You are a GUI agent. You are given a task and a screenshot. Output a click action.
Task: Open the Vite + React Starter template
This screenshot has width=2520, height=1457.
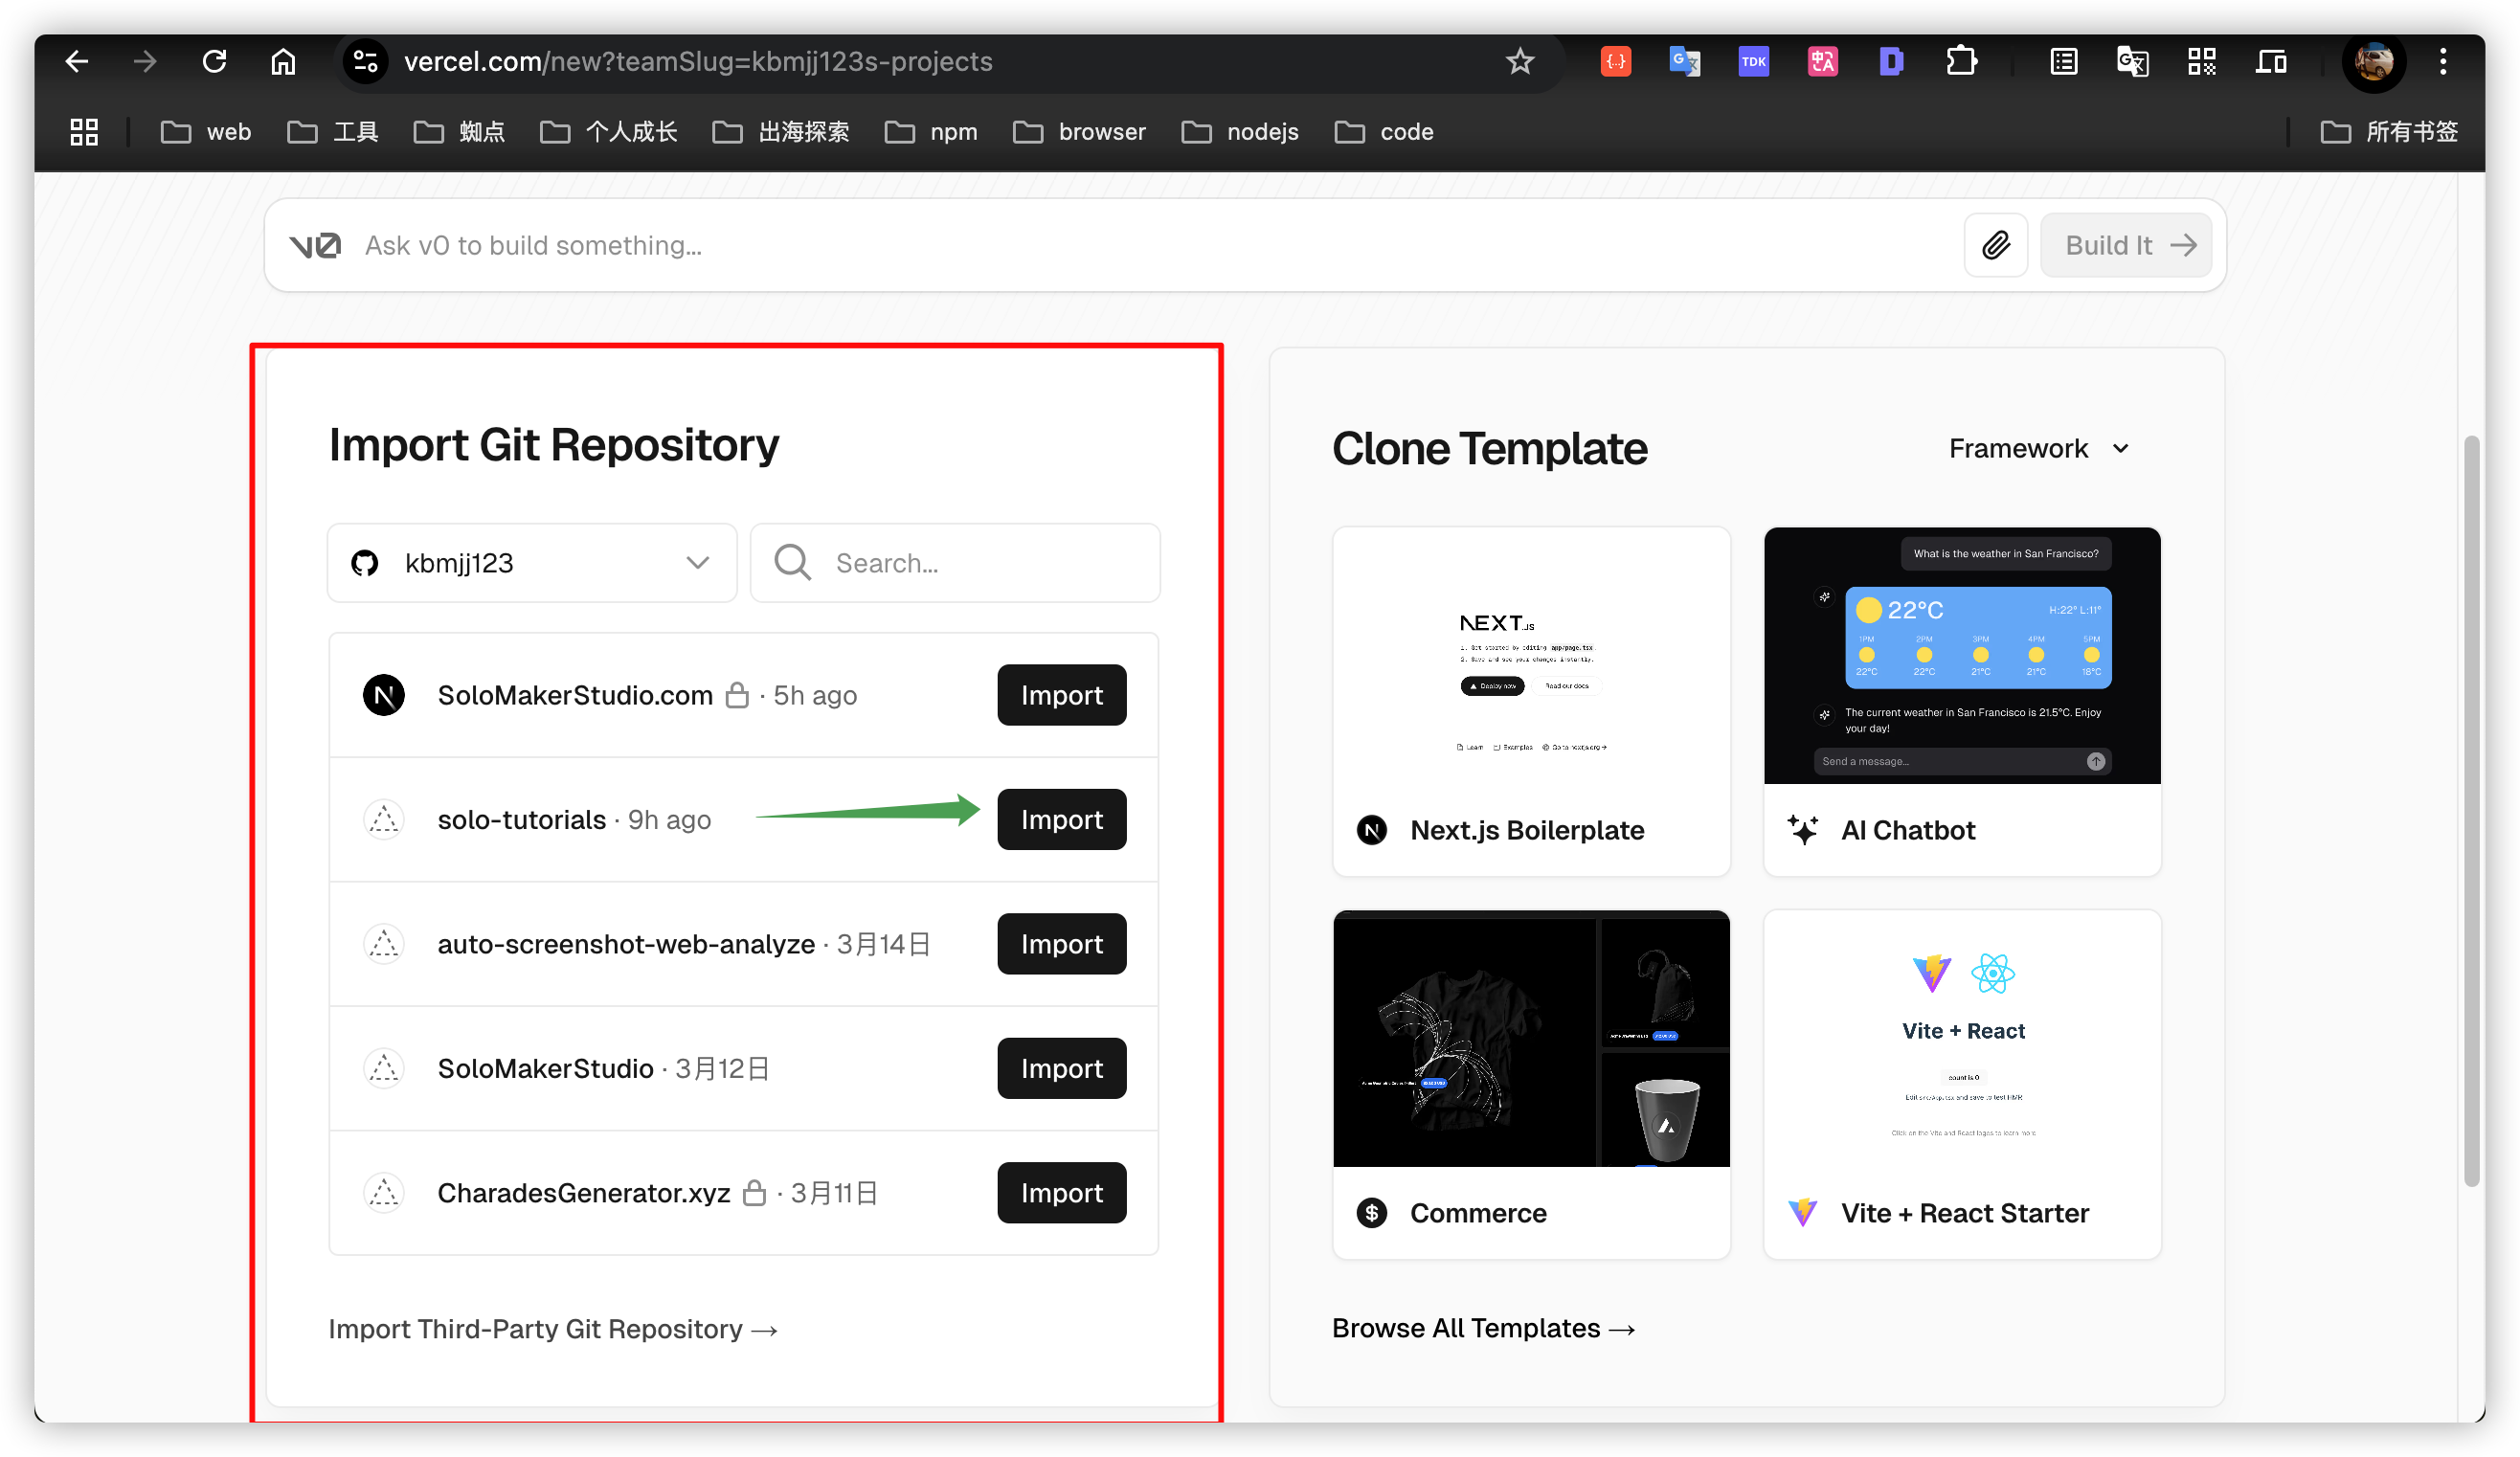point(1962,1084)
